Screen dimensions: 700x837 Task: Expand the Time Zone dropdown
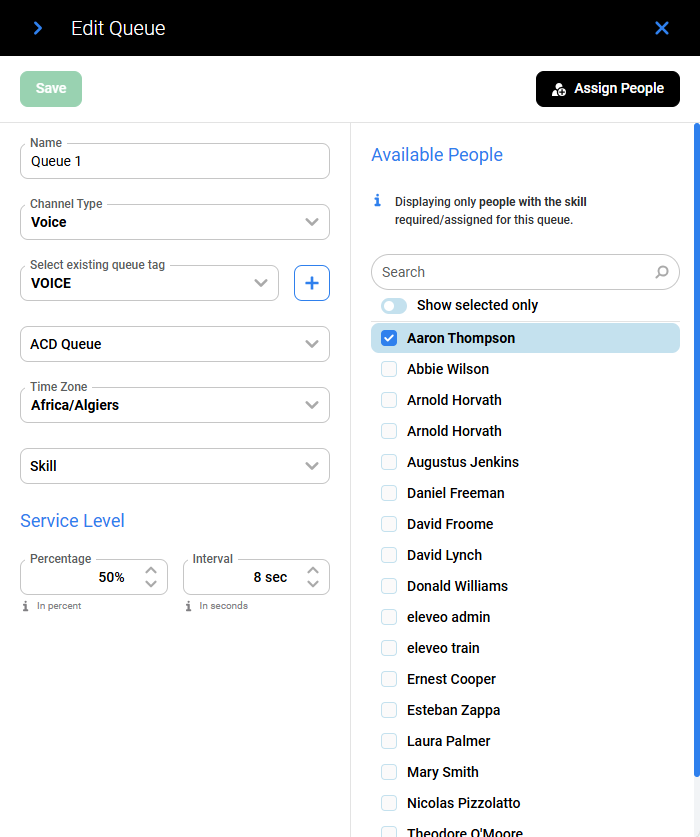tap(312, 405)
